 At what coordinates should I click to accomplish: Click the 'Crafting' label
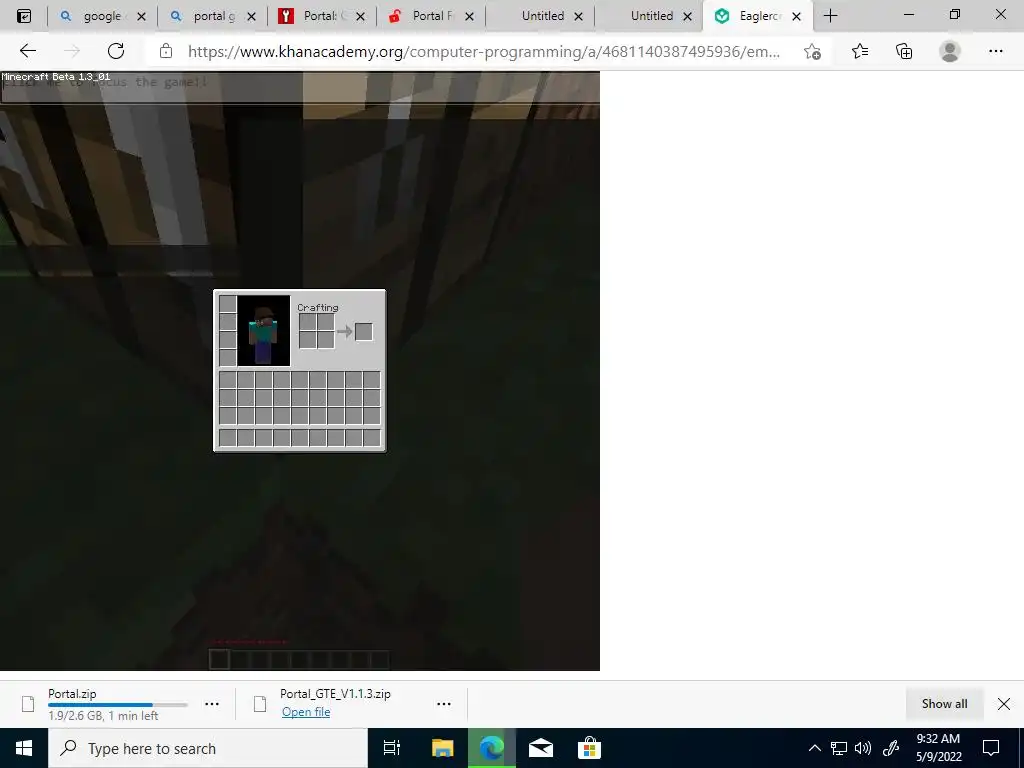318,308
